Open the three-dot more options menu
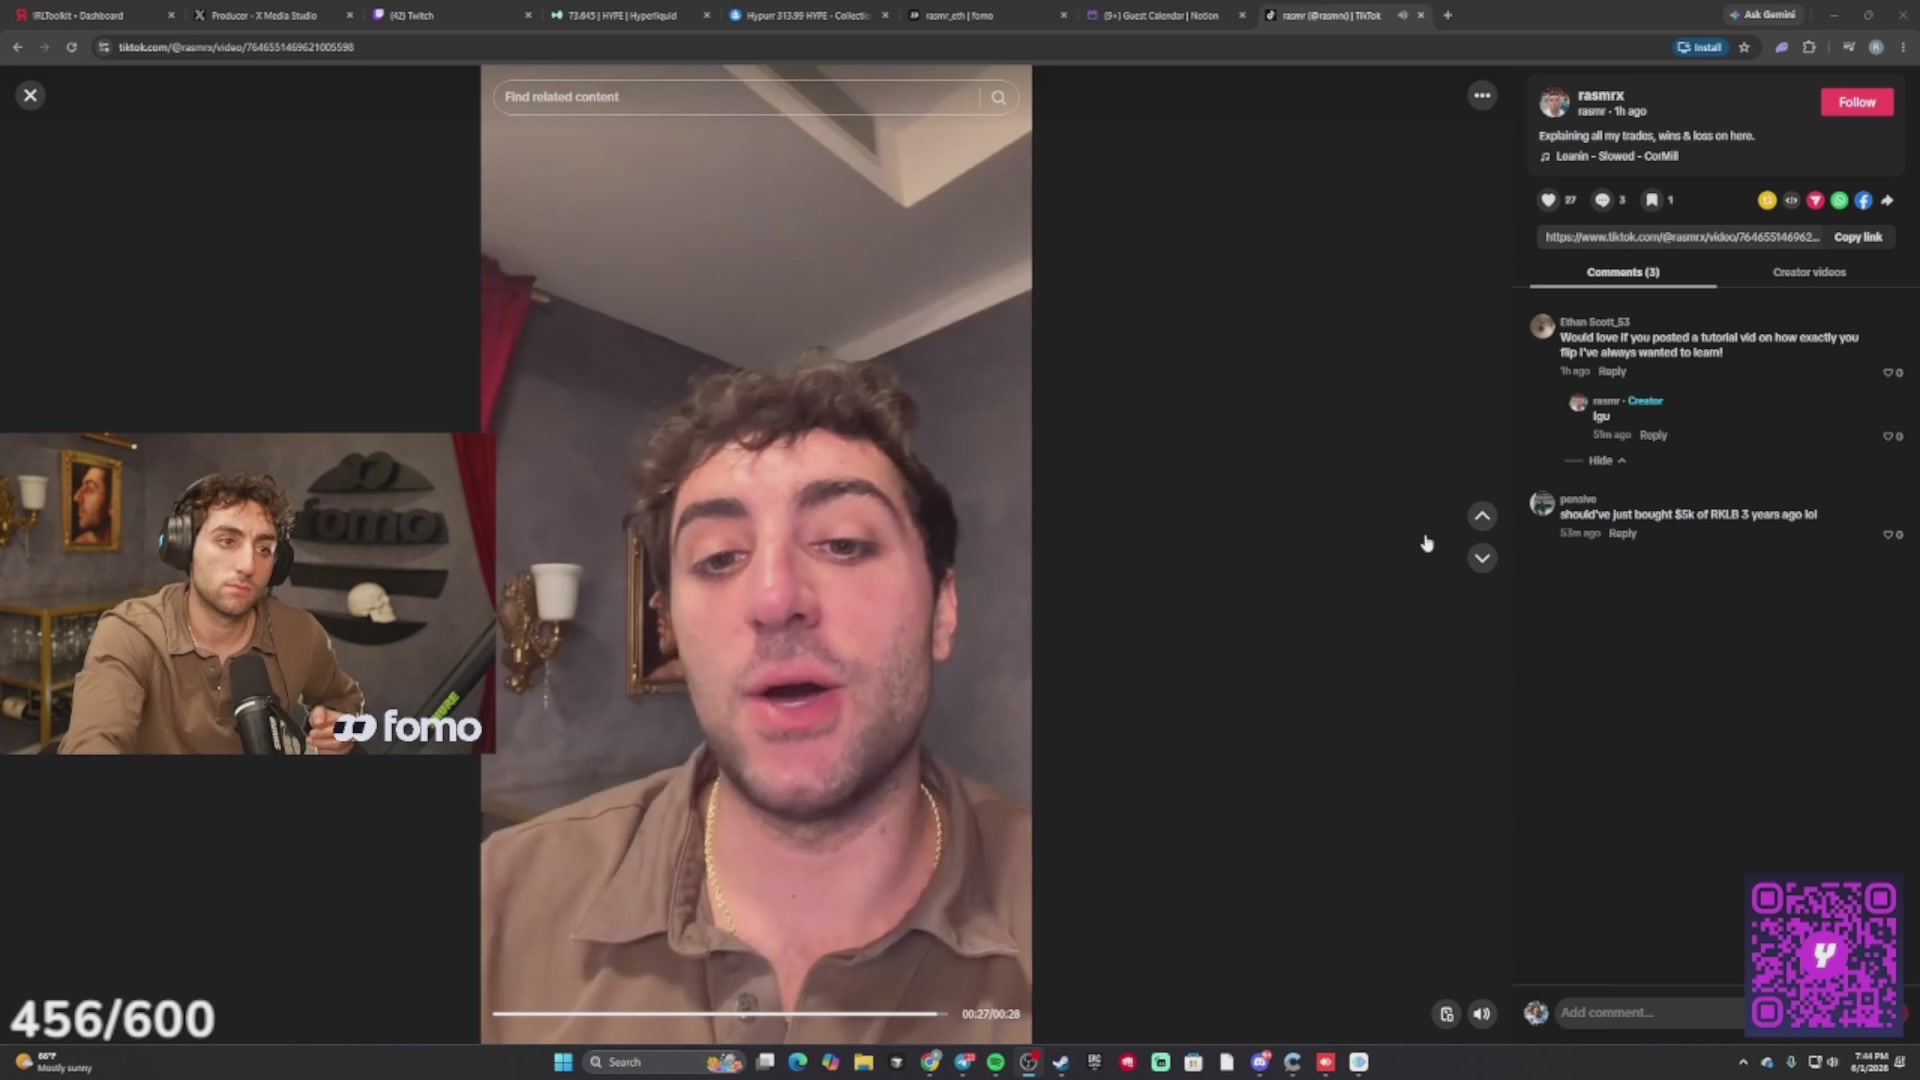 pyautogui.click(x=1482, y=95)
